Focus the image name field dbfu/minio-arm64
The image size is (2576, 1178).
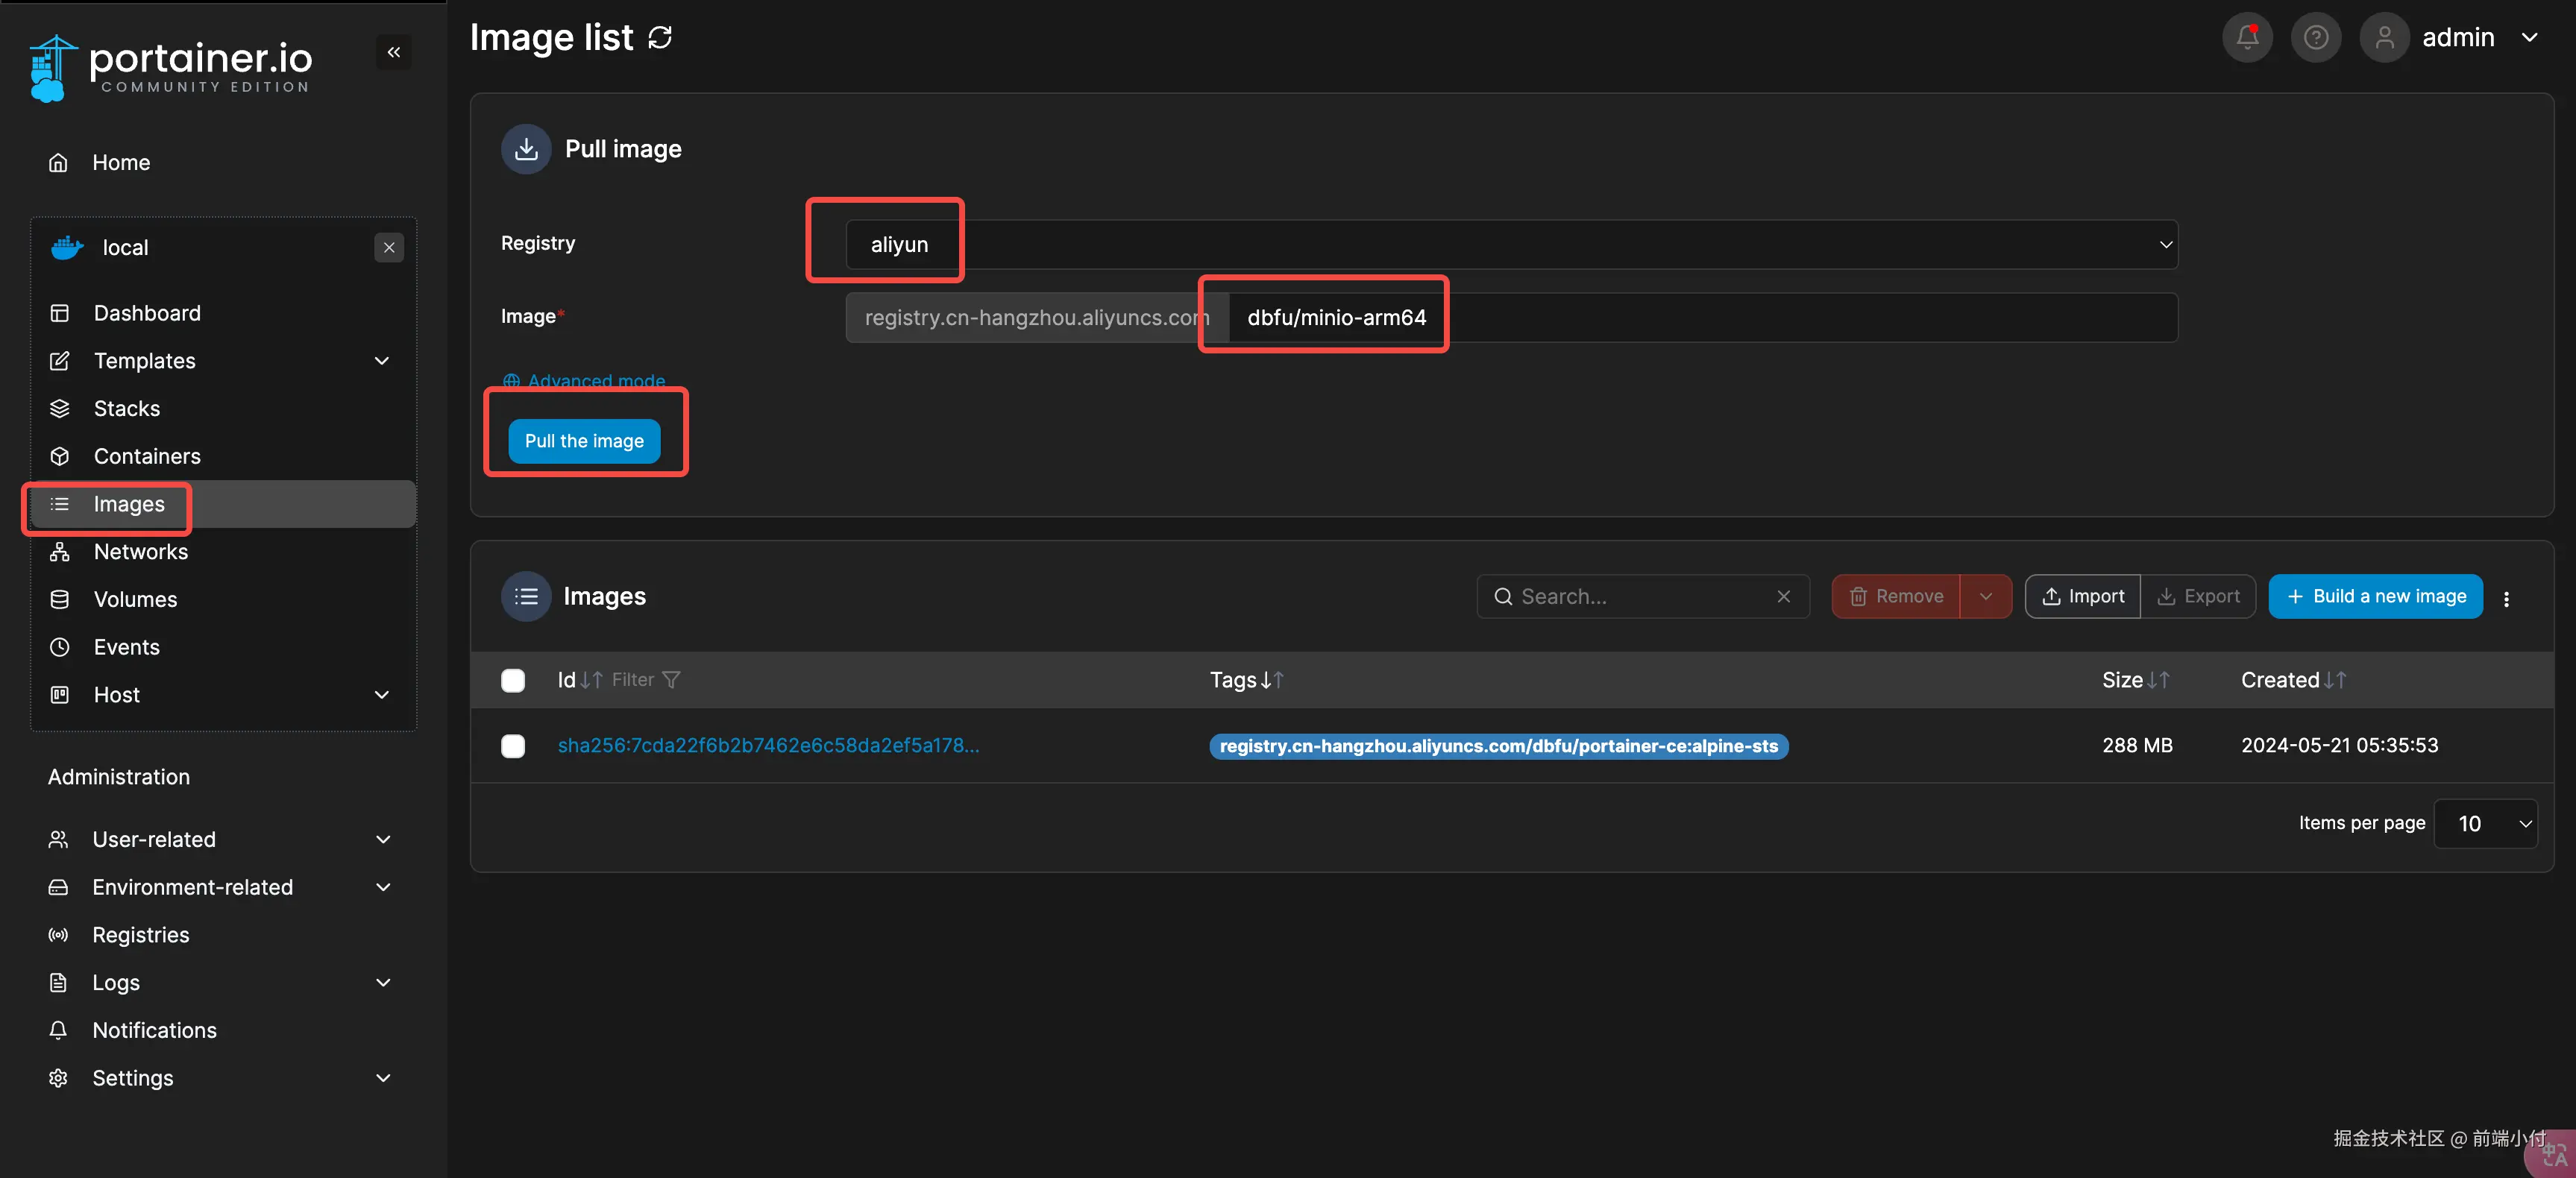(x=1700, y=318)
